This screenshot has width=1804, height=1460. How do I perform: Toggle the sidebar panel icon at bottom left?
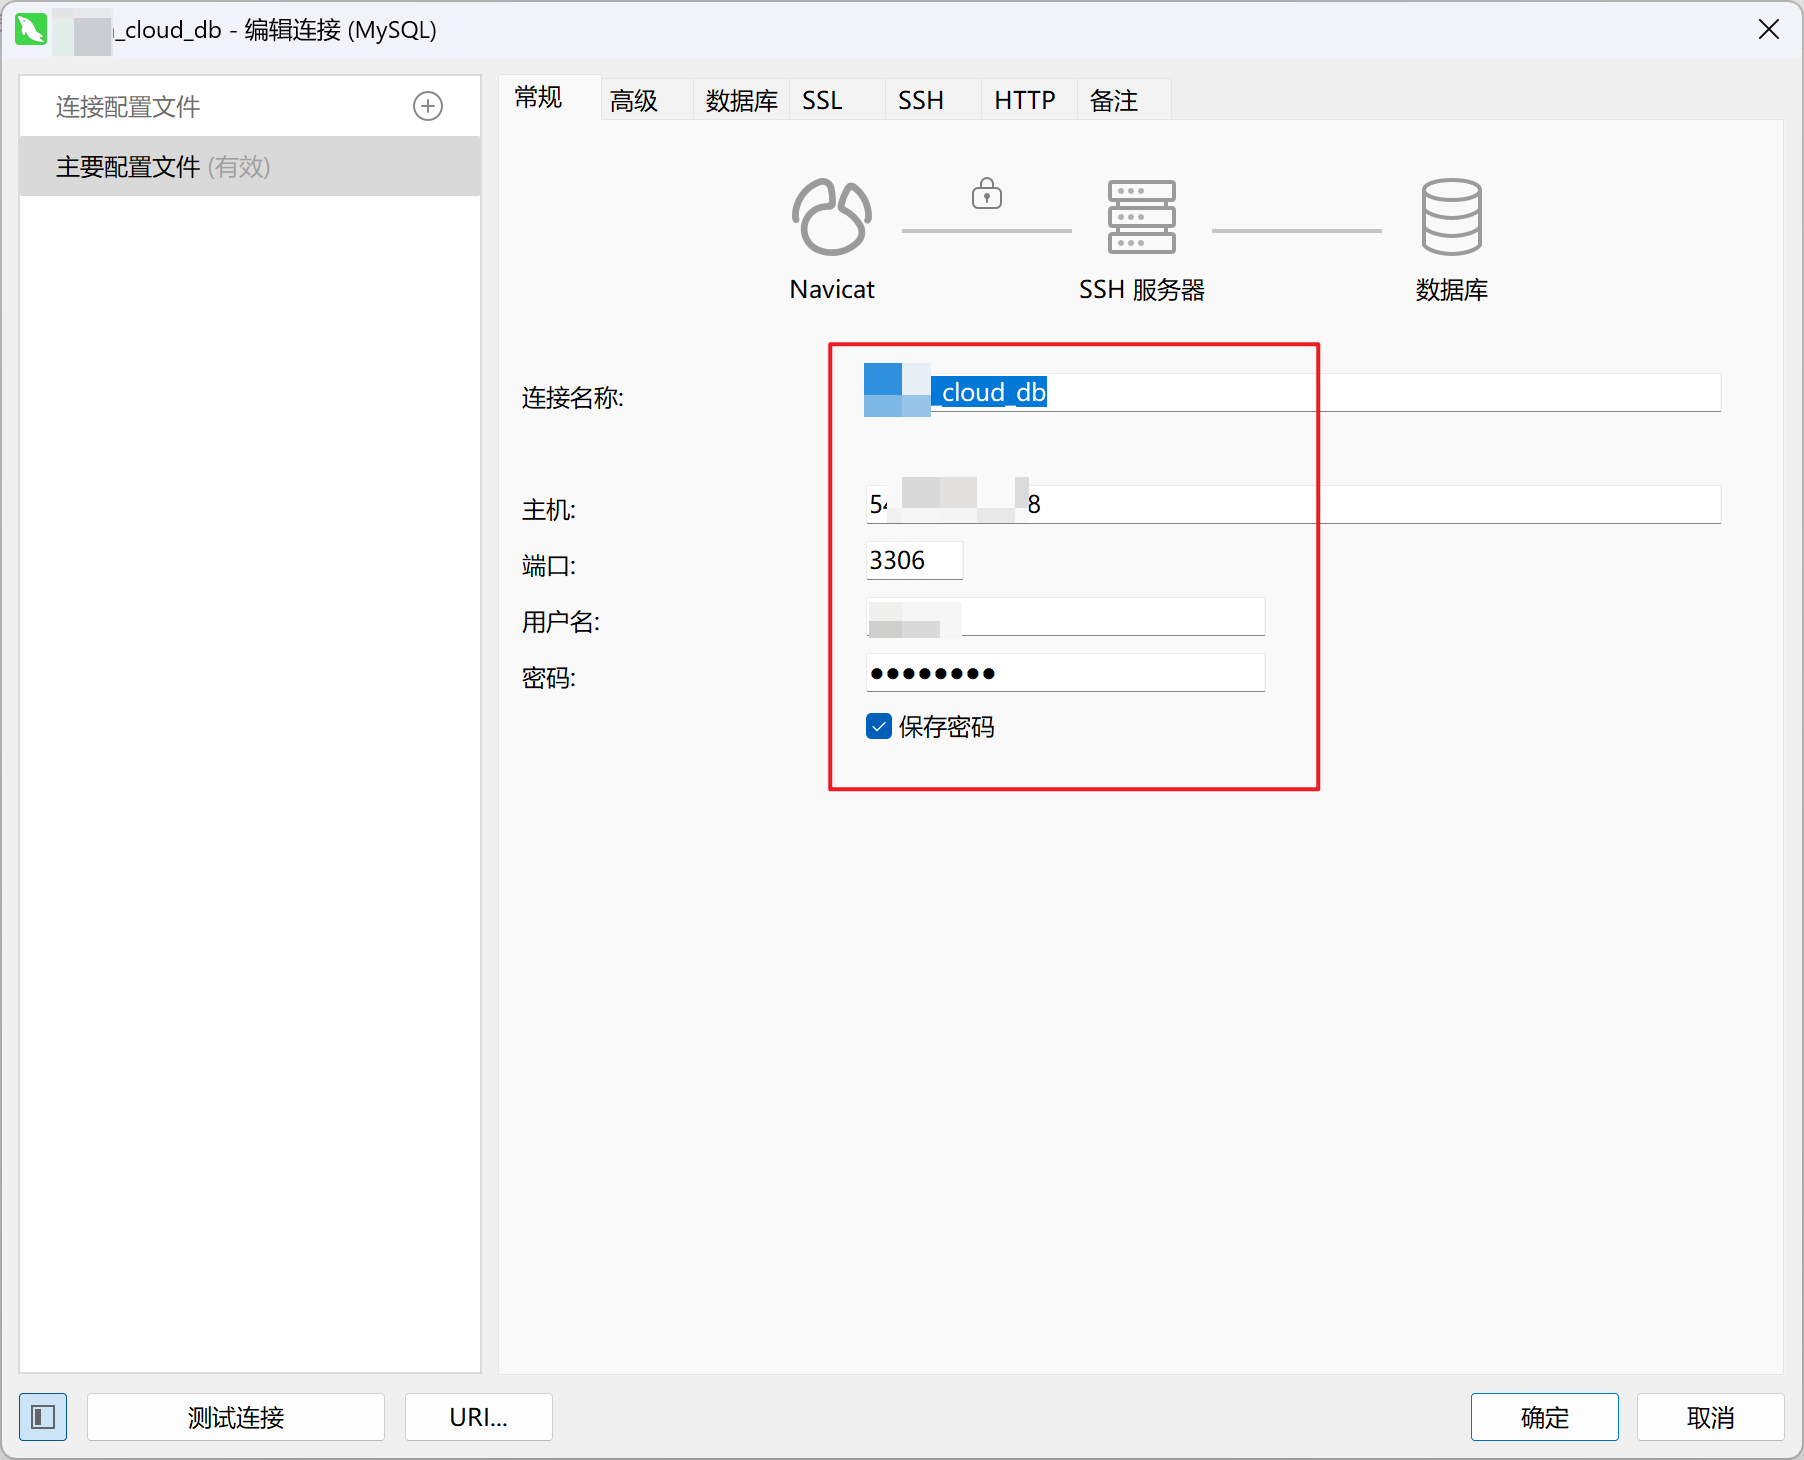tap(43, 1417)
